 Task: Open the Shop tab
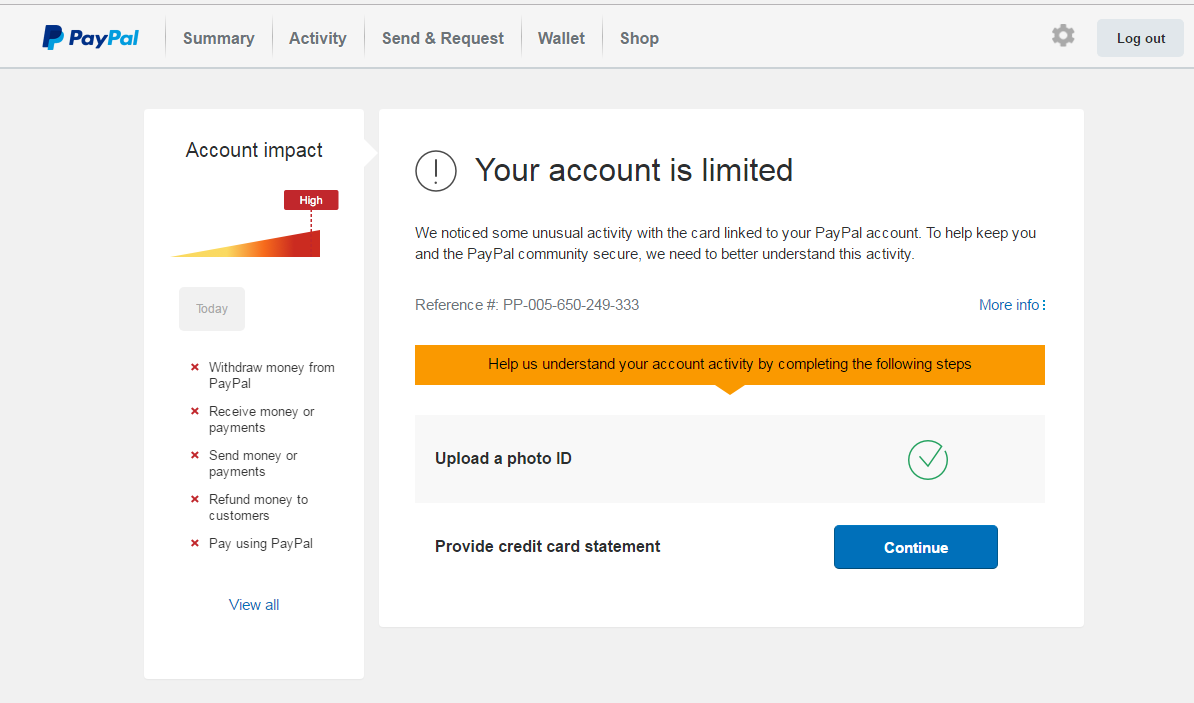coord(639,38)
